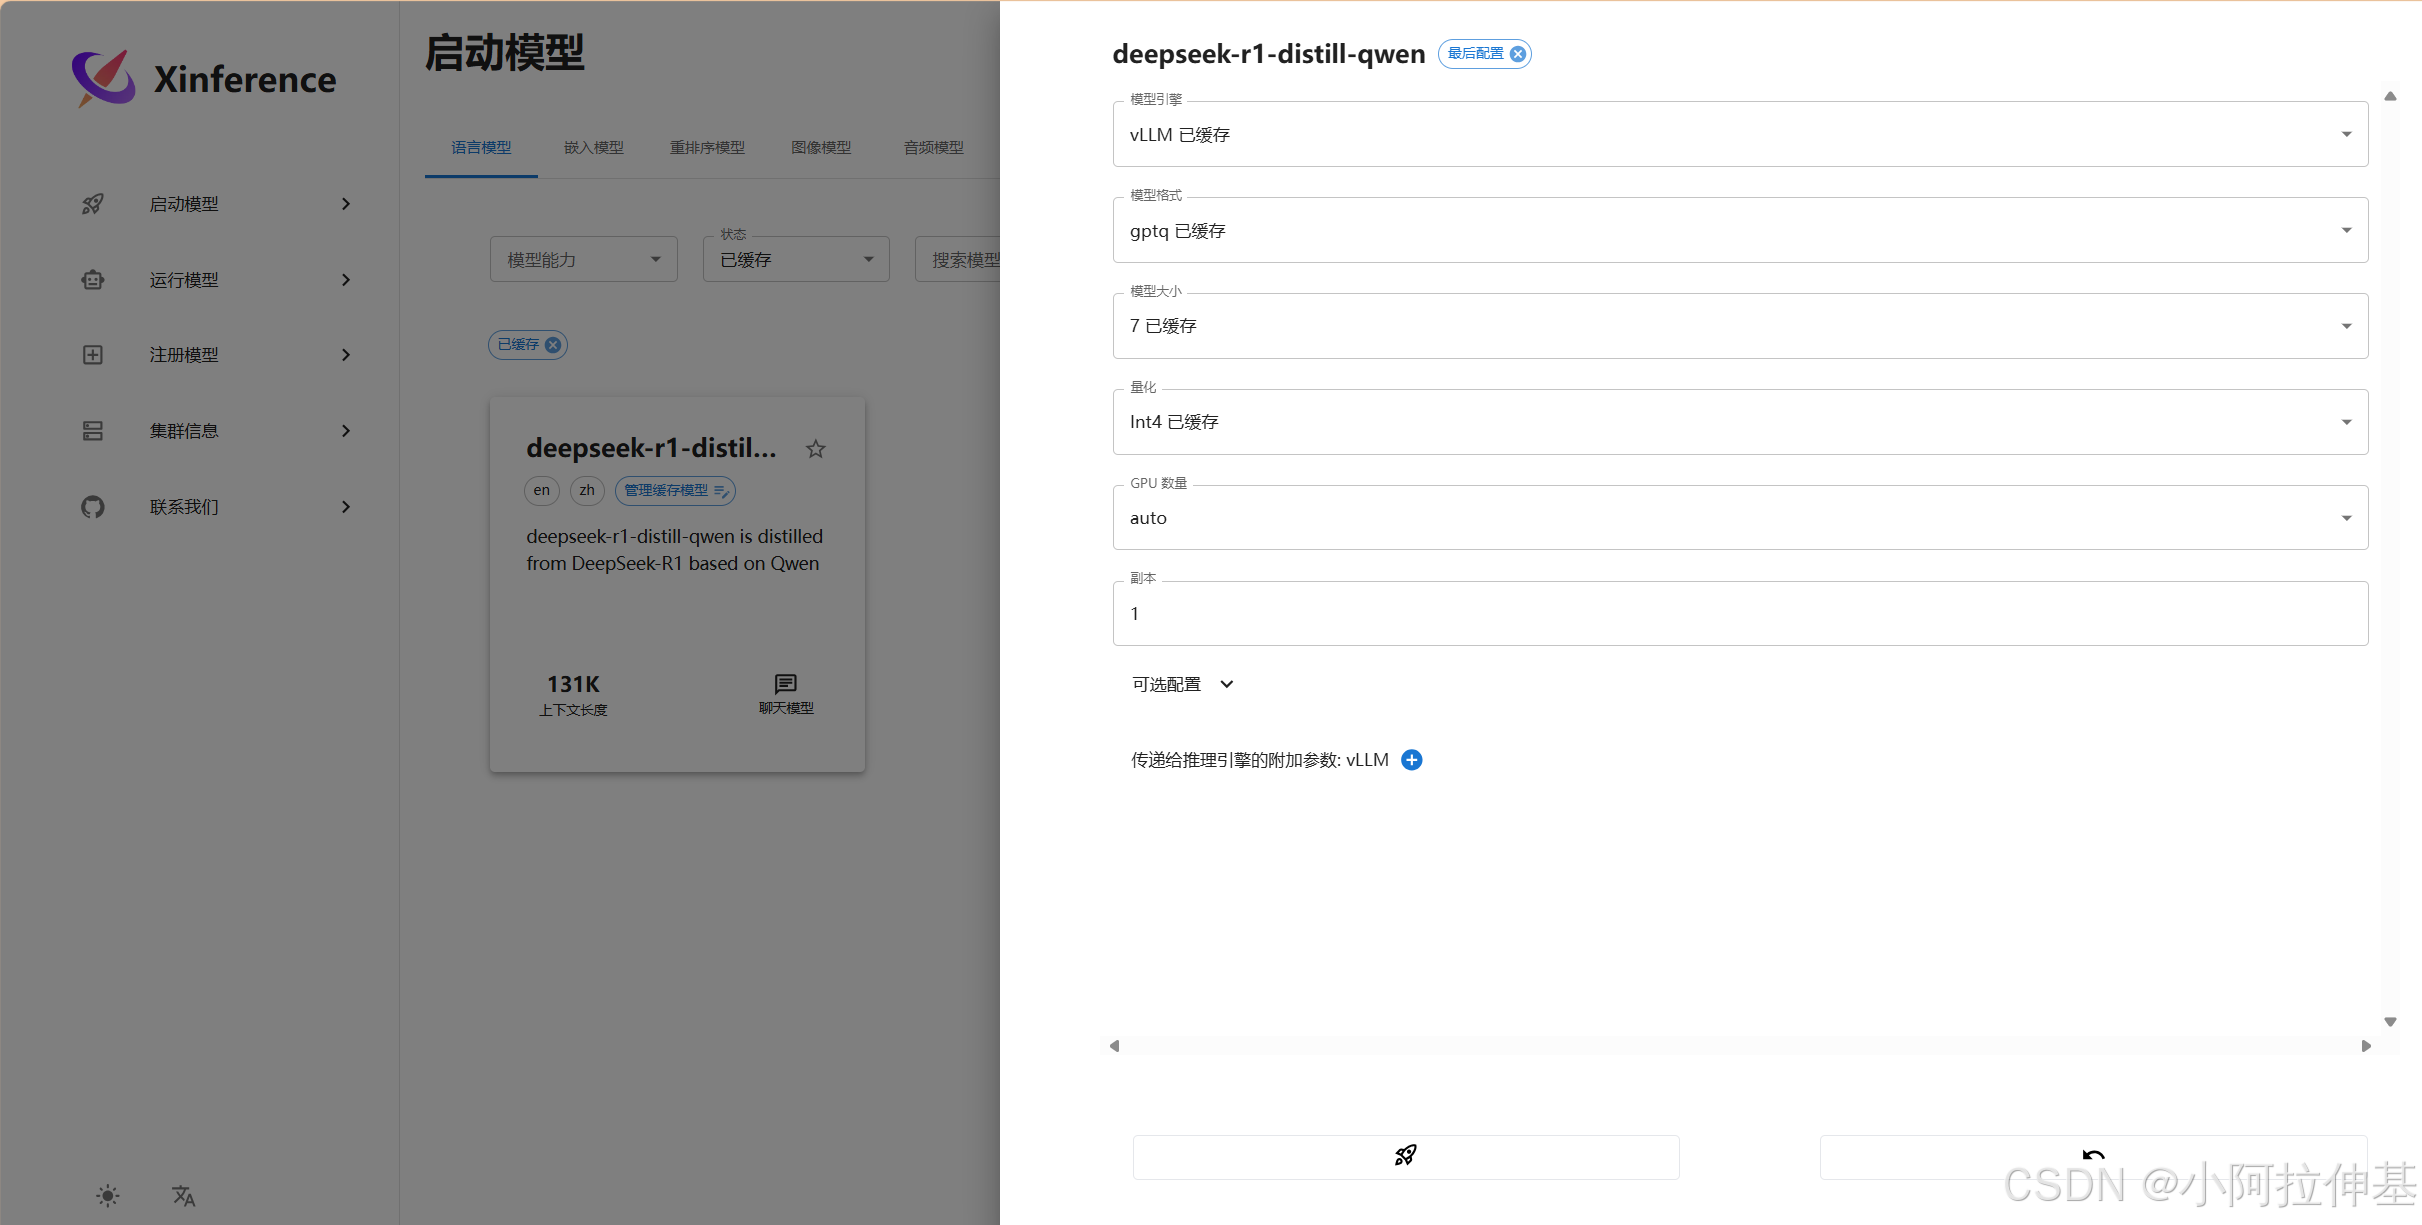The width and height of the screenshot is (2422, 1225).
Task: Toggle light/dark theme sun icon
Action: point(108,1196)
